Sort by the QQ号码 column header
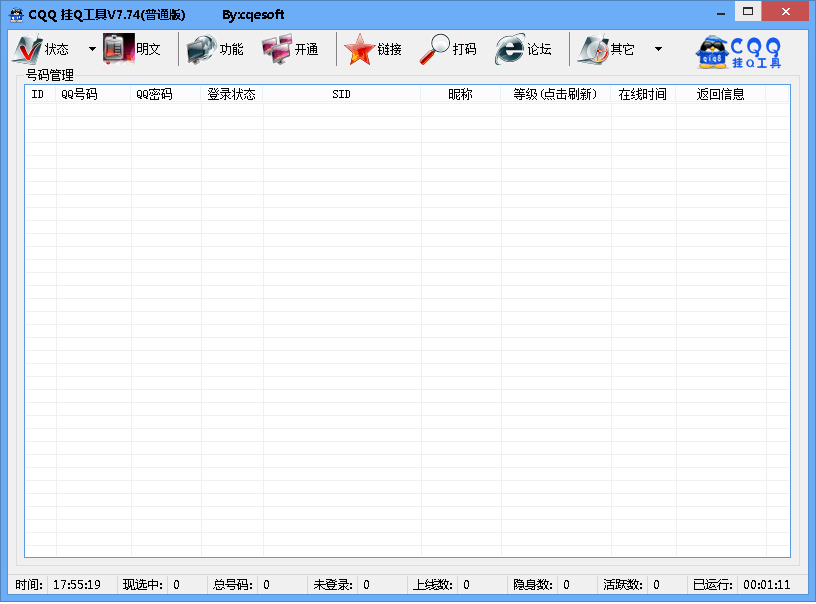Screen dimensions: 816x604 point(94,94)
